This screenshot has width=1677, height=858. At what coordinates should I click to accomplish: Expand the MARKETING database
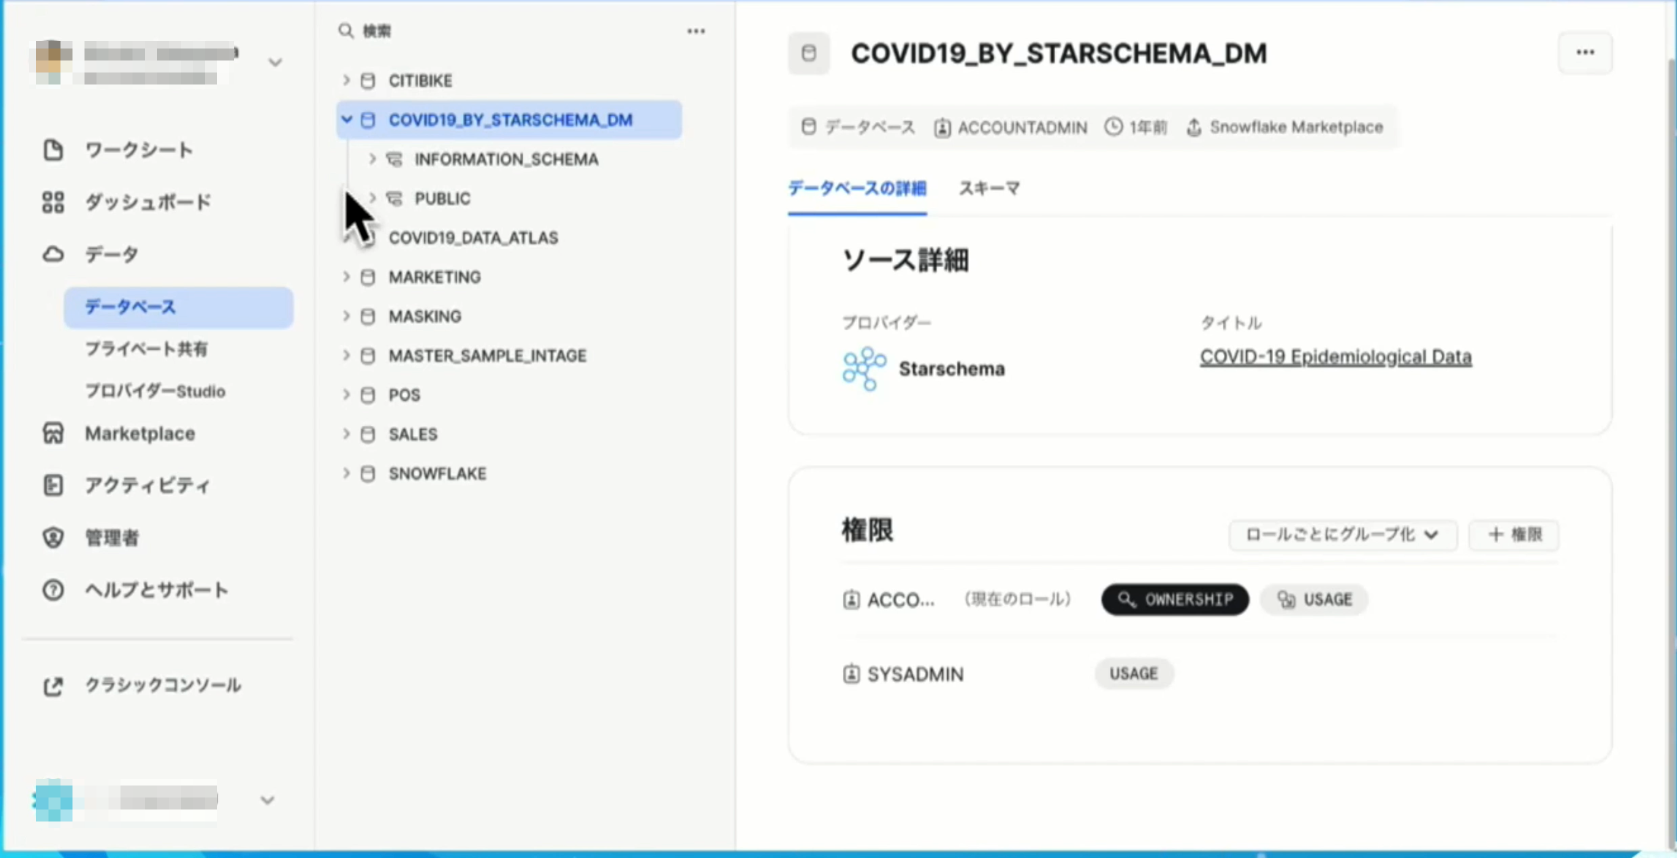click(346, 277)
